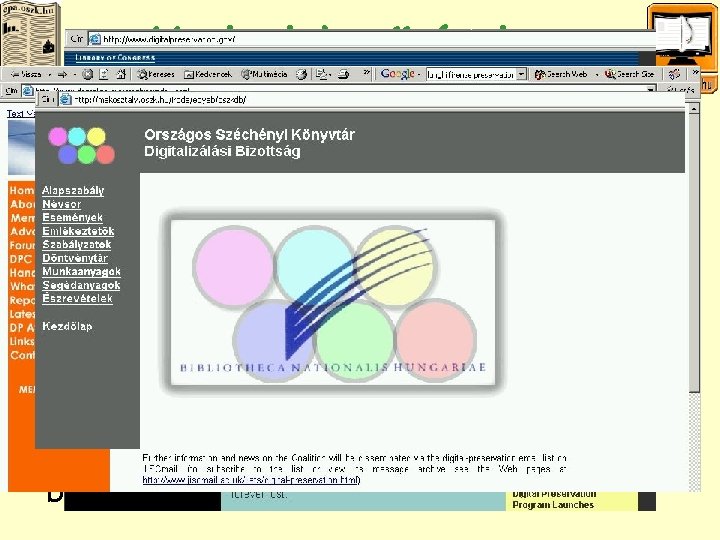Image resolution: width=720 pixels, height=540 pixels.
Task: Open the jiscmail.ac.uk digital-preservation link
Action: point(251,480)
